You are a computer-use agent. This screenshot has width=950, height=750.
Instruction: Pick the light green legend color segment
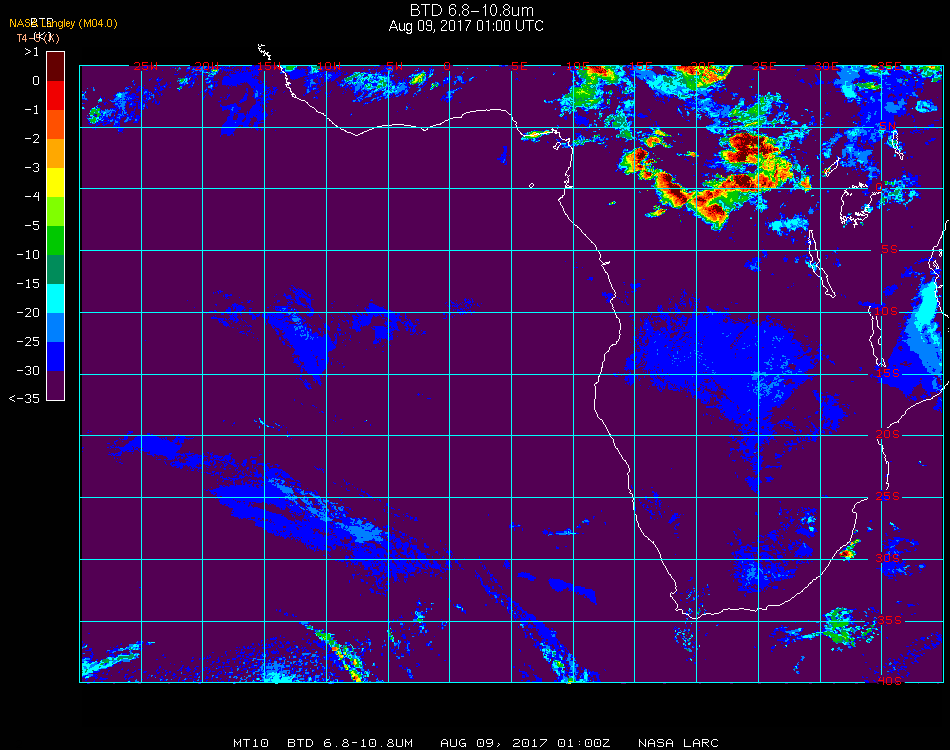[x=55, y=211]
